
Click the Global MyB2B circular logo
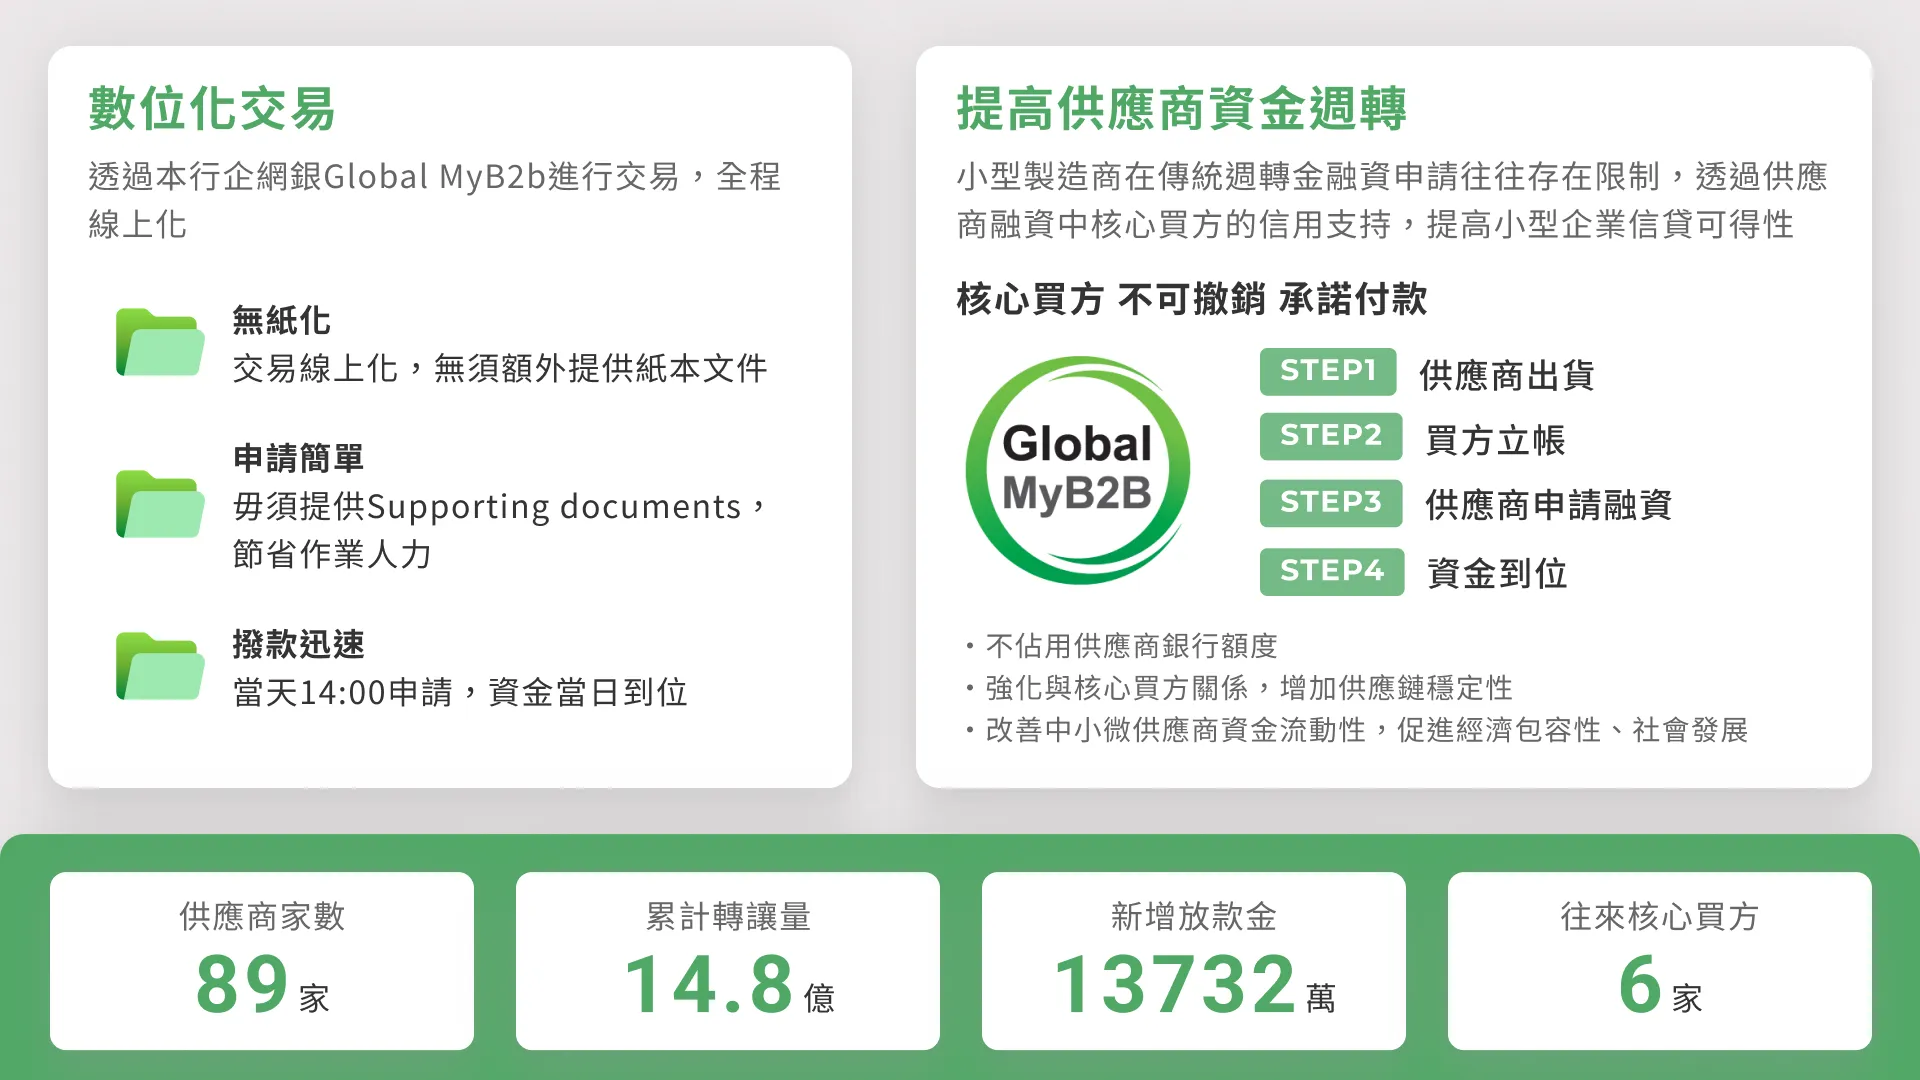pyautogui.click(x=1078, y=470)
